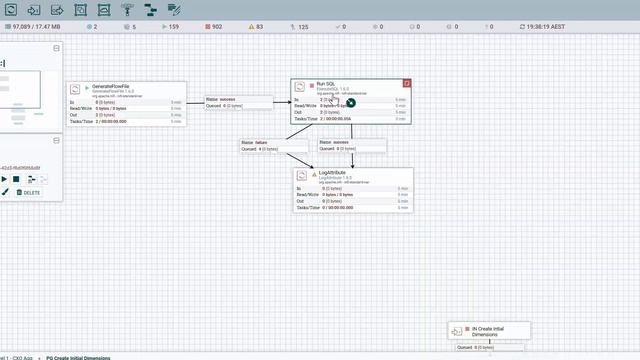Click the invalid components warning count 83

pyautogui.click(x=256, y=27)
